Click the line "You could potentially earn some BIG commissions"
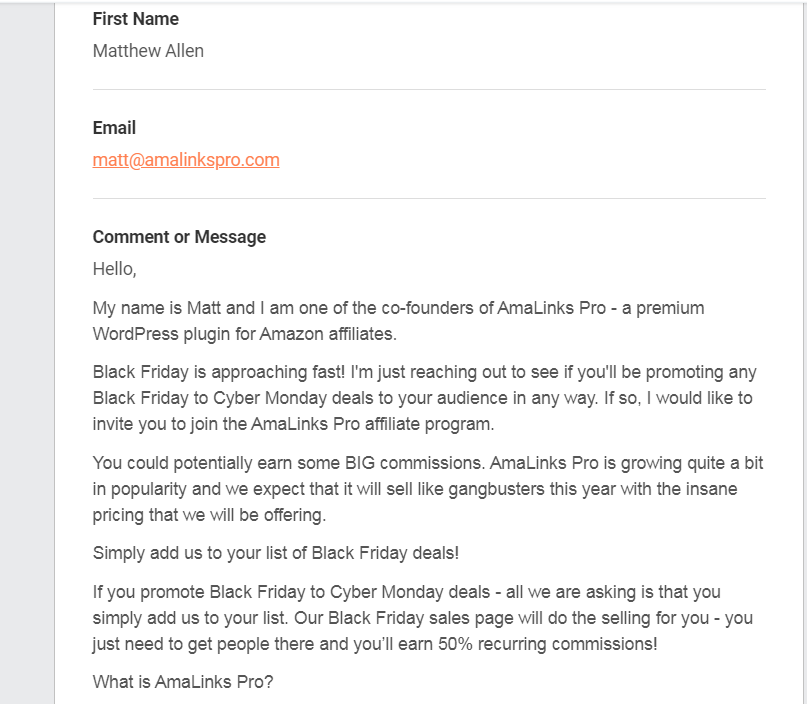 [424, 463]
